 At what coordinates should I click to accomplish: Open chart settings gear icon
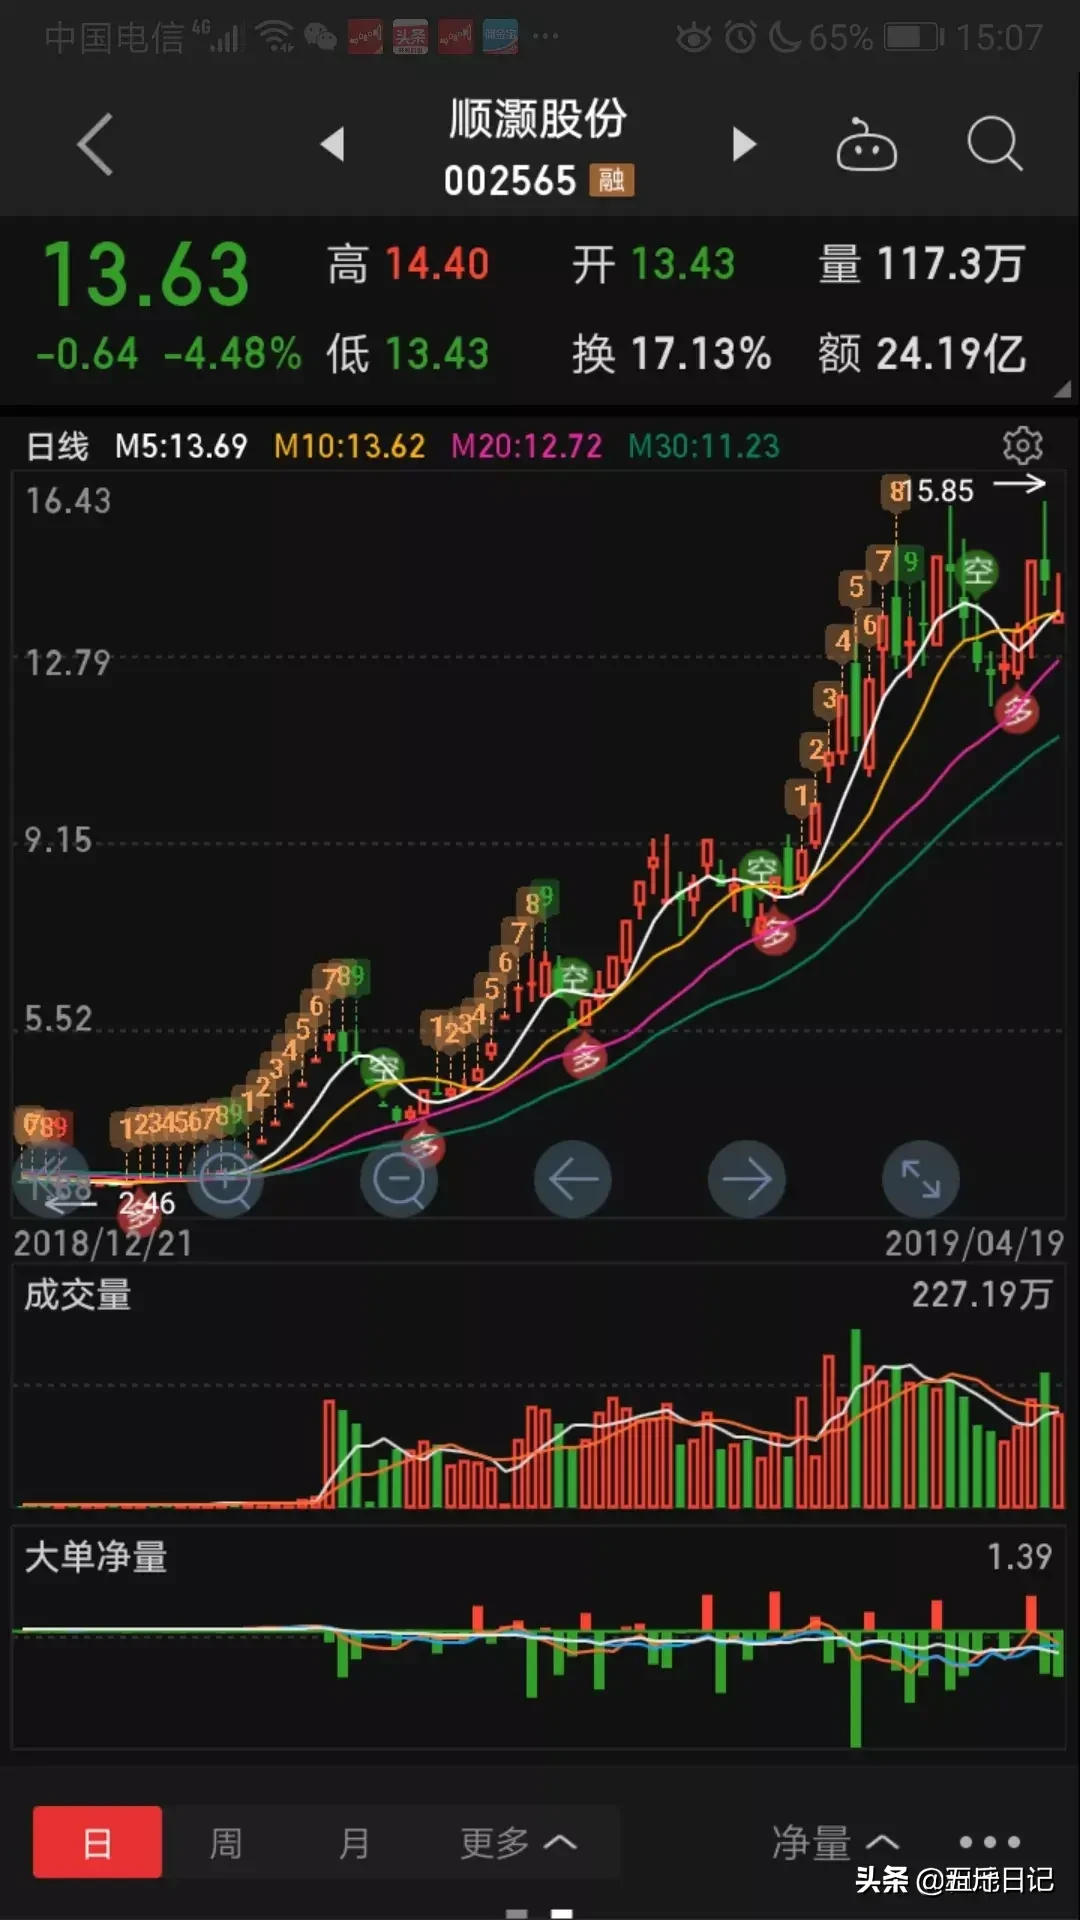[x=1023, y=445]
